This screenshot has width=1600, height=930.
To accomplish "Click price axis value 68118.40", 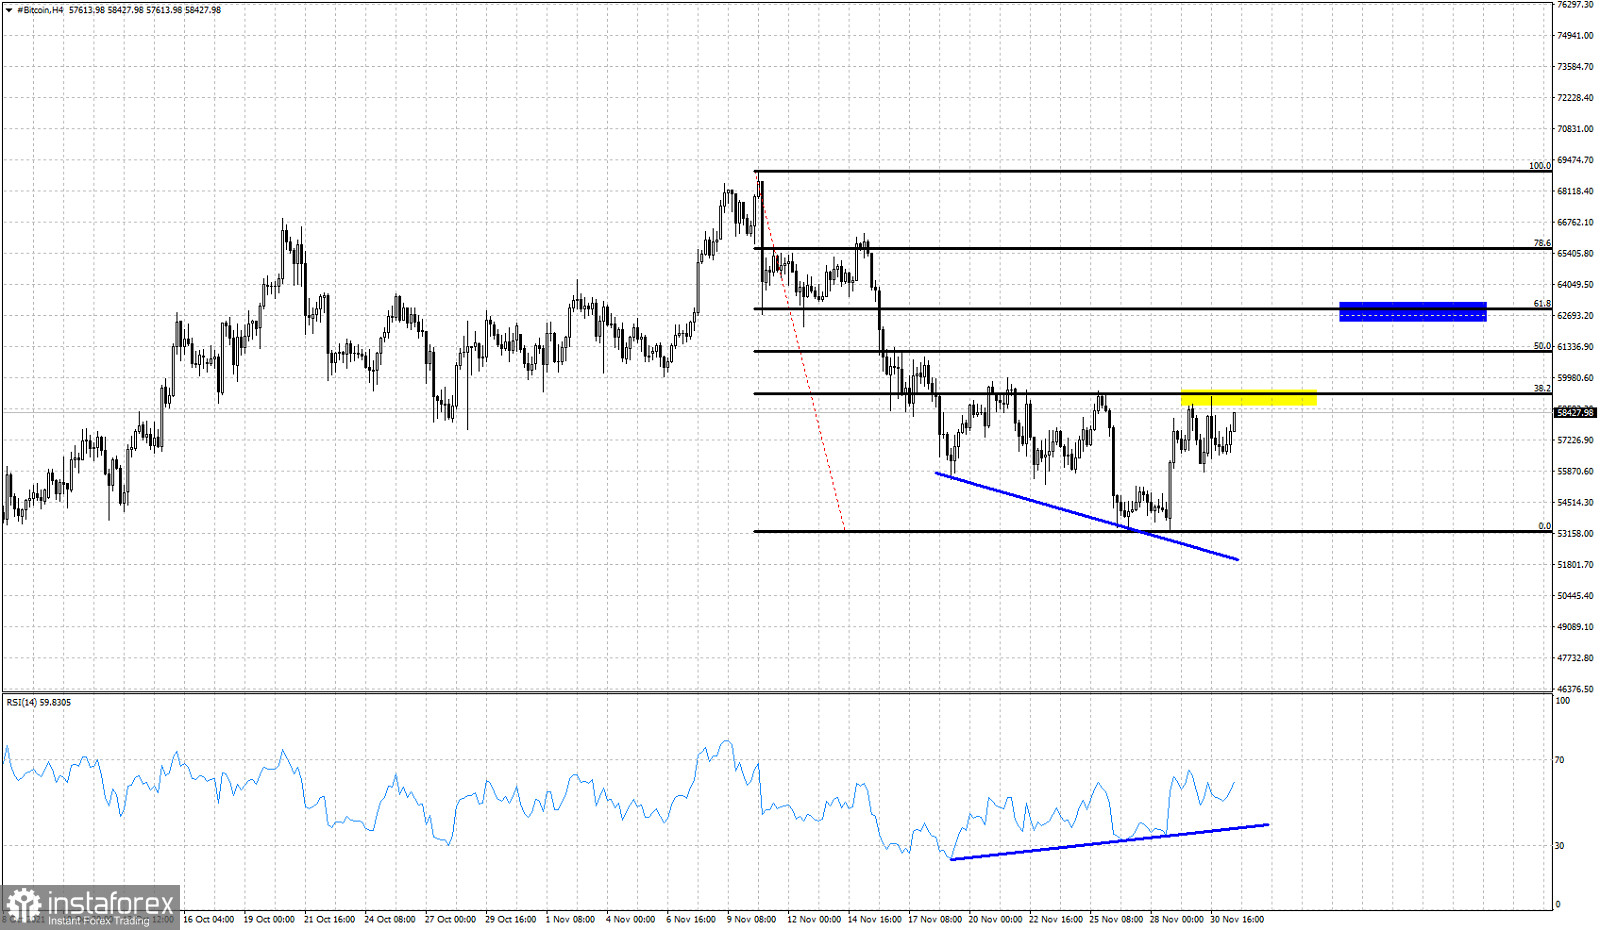I will pyautogui.click(x=1575, y=191).
